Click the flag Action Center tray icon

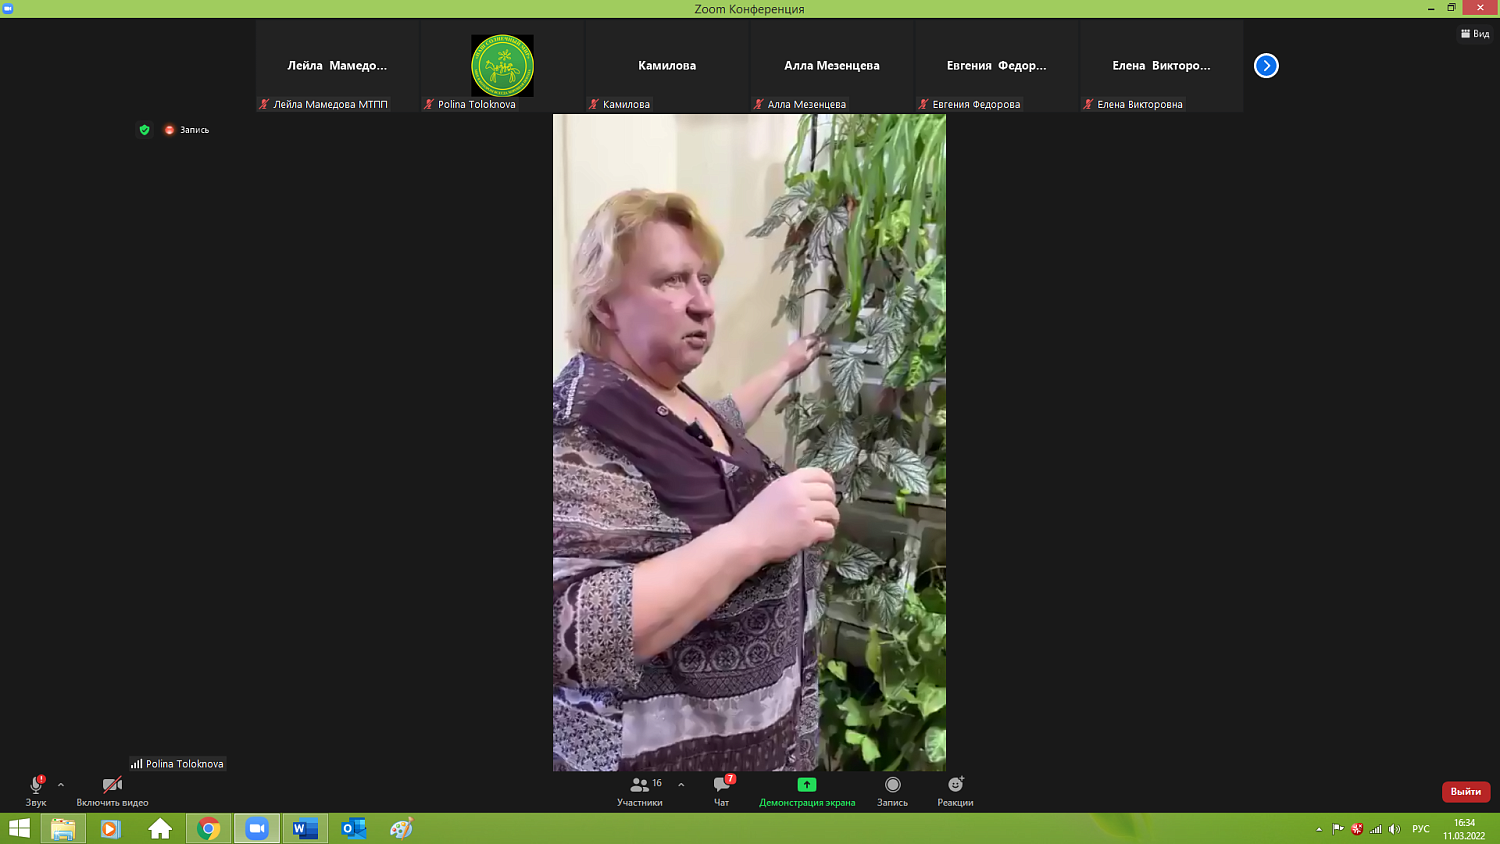[1338, 829]
